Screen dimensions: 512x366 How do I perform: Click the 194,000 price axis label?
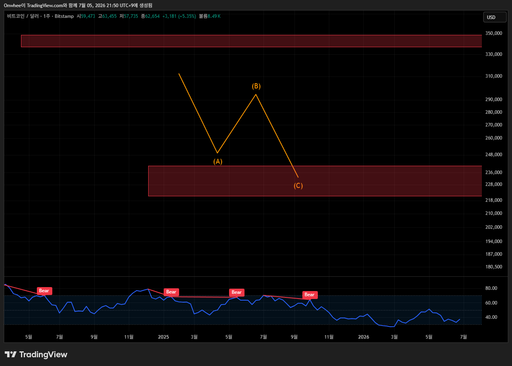click(494, 241)
